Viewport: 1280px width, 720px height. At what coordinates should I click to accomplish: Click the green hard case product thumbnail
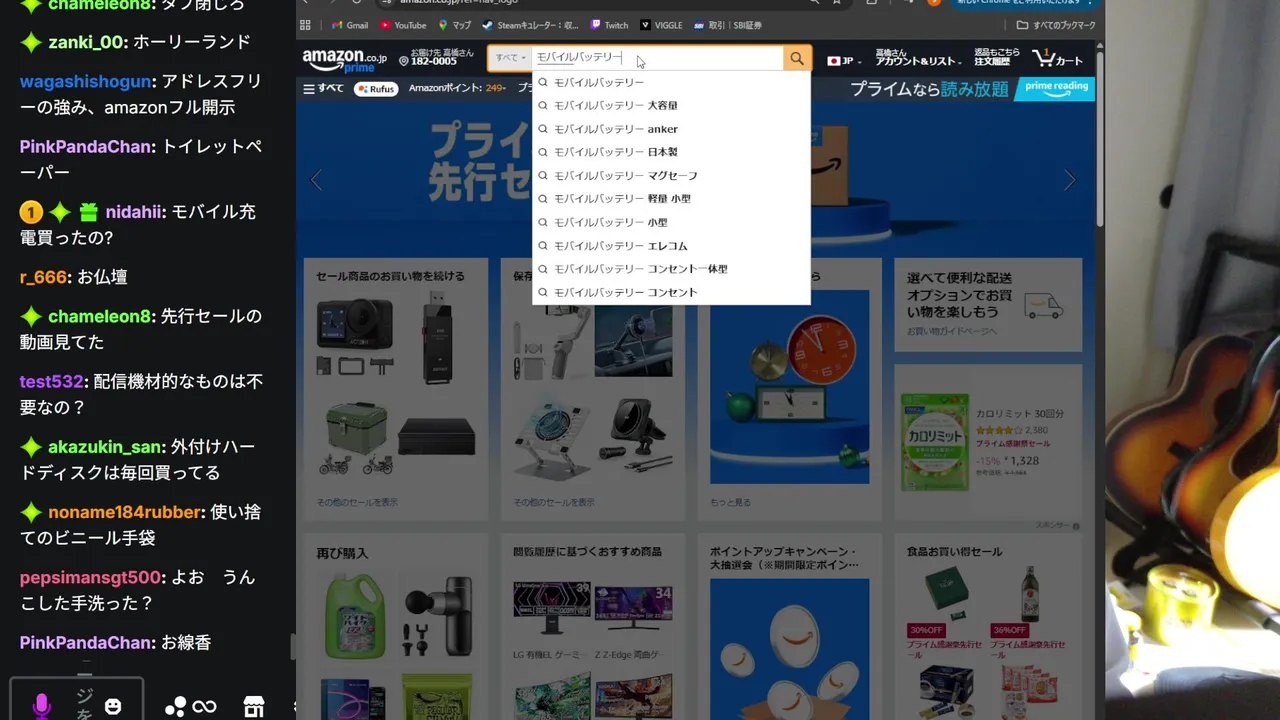point(356,437)
